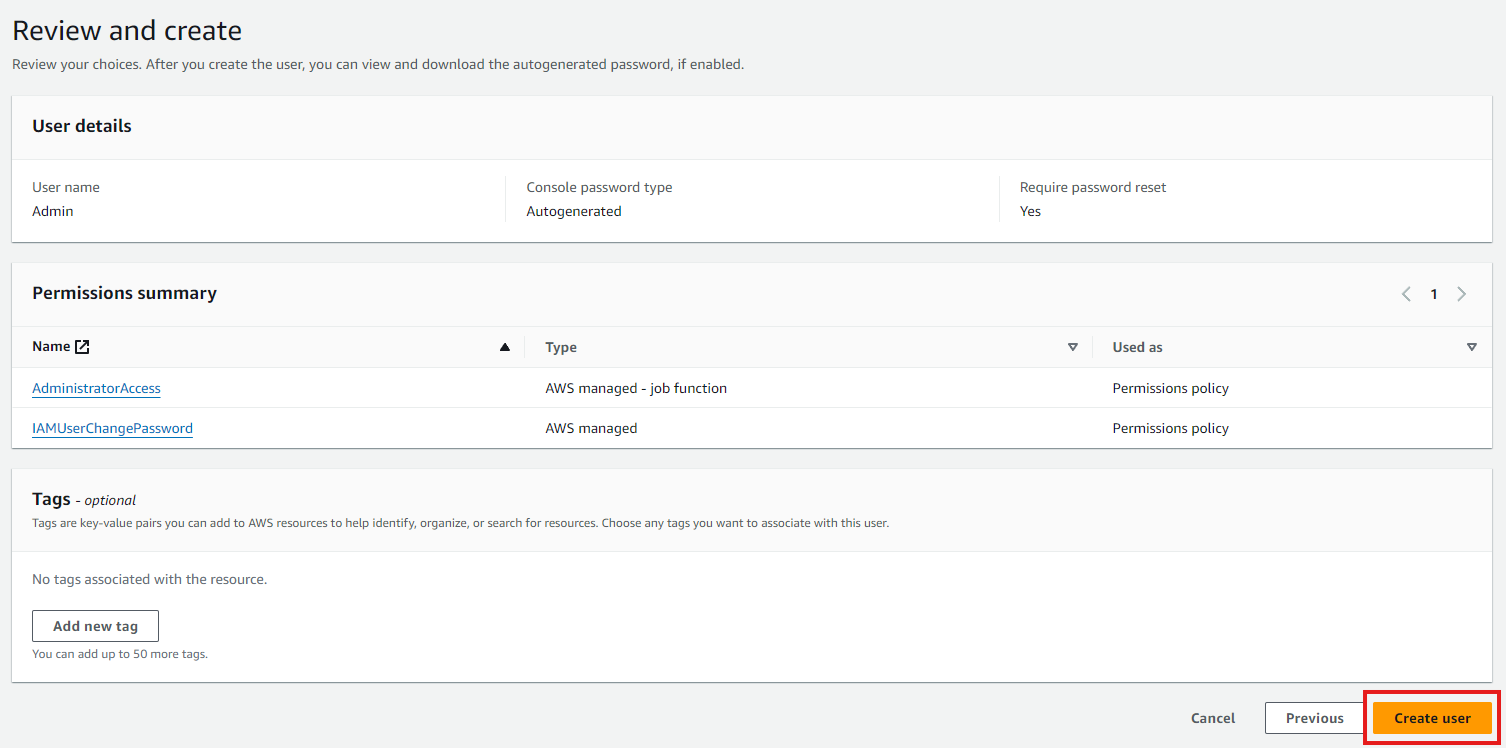The height and width of the screenshot is (748, 1506).
Task: Sort by Name using the ascending arrow
Action: click(x=504, y=347)
